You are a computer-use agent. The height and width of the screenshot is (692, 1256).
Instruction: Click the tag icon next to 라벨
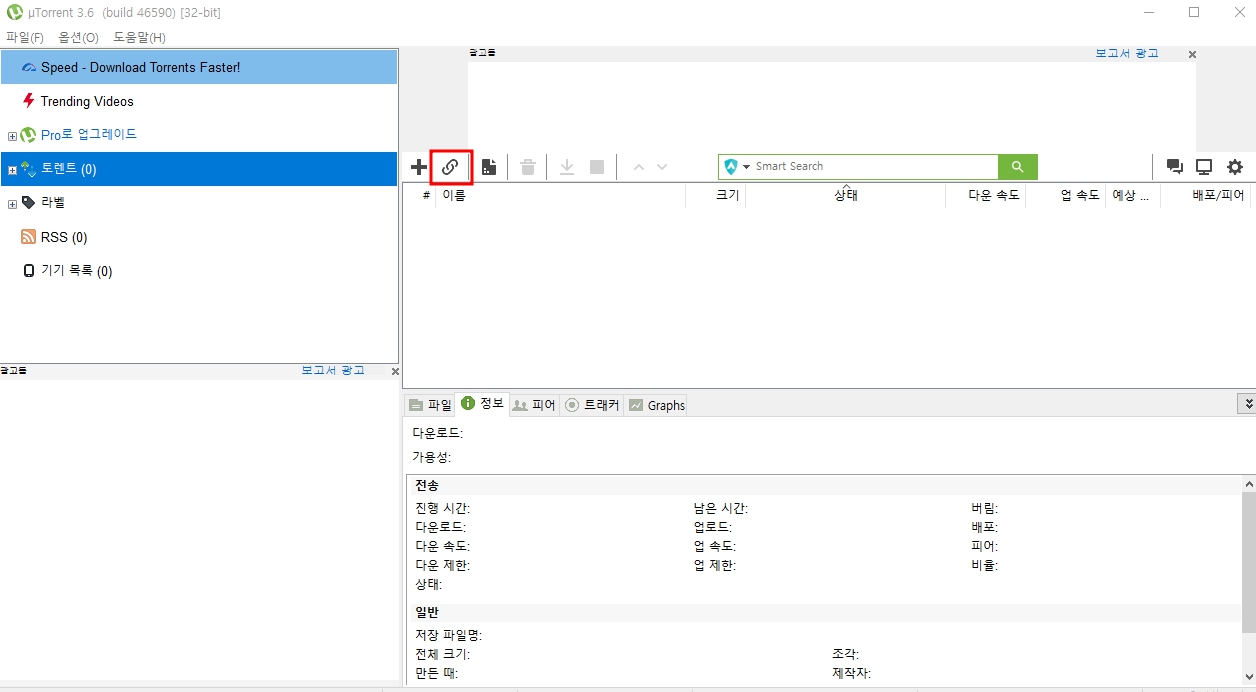pos(28,202)
